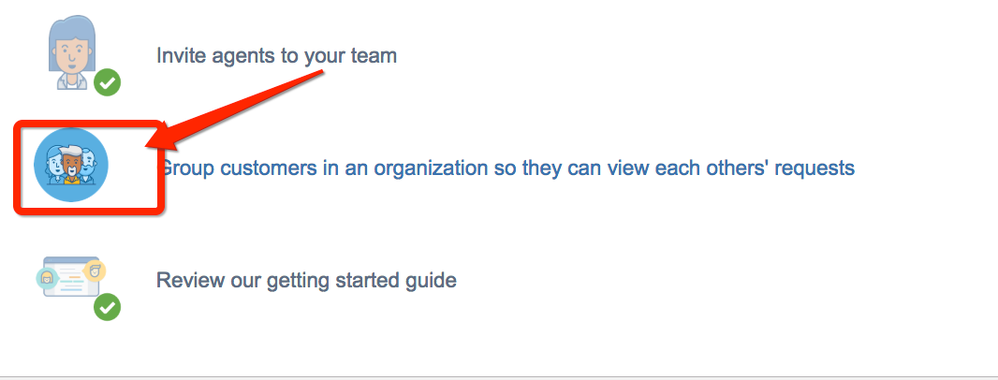Viewport: 998px width, 380px height.
Task: Click the female agent avatar icon
Action: (x=72, y=53)
